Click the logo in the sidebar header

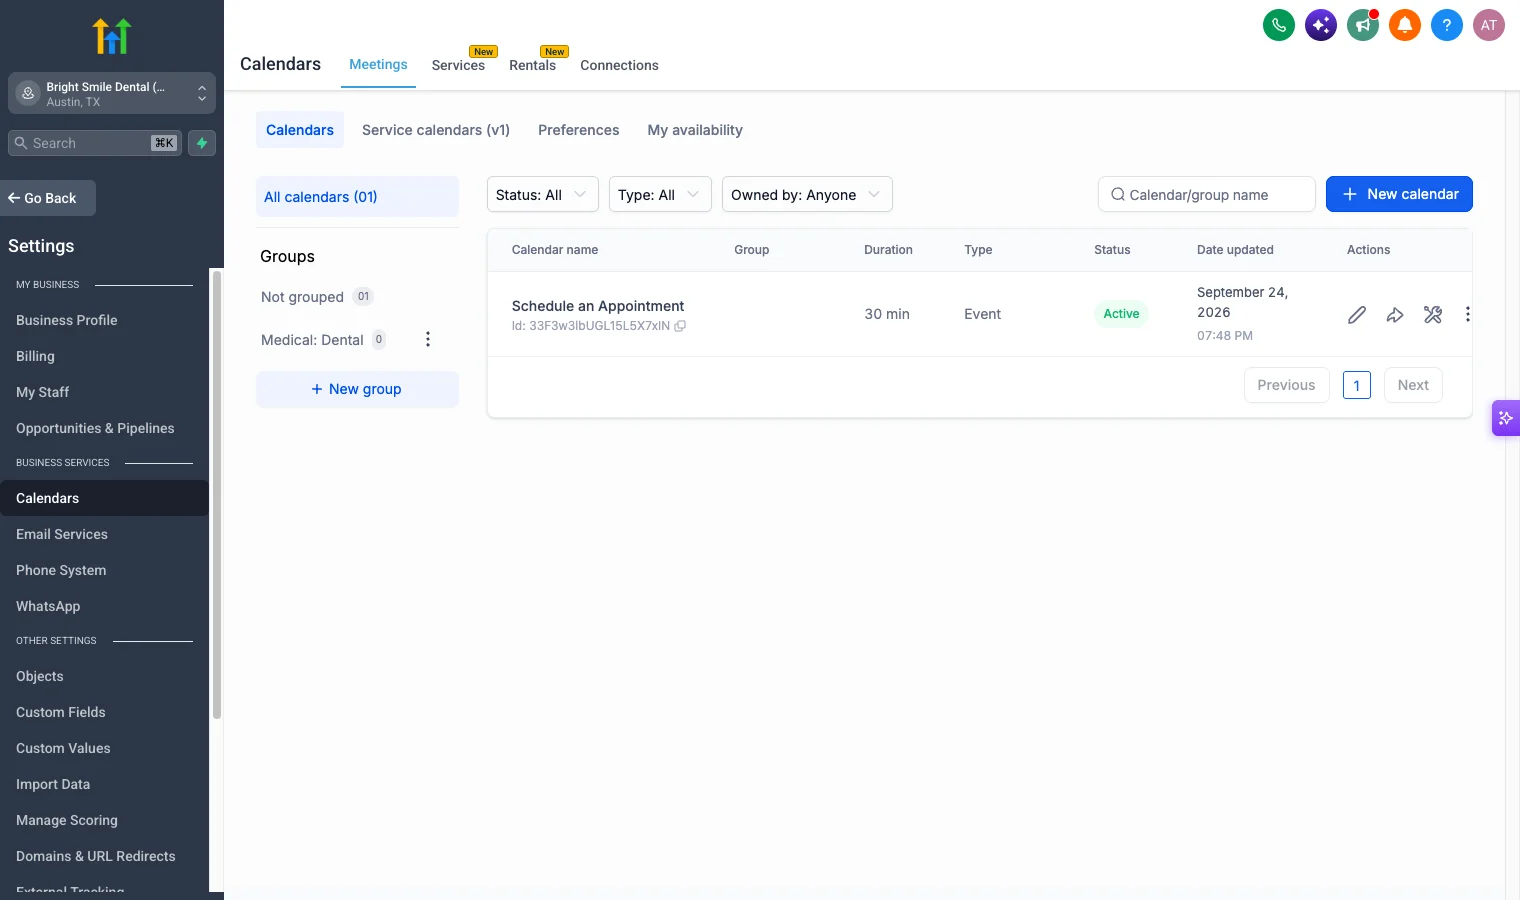pos(112,36)
